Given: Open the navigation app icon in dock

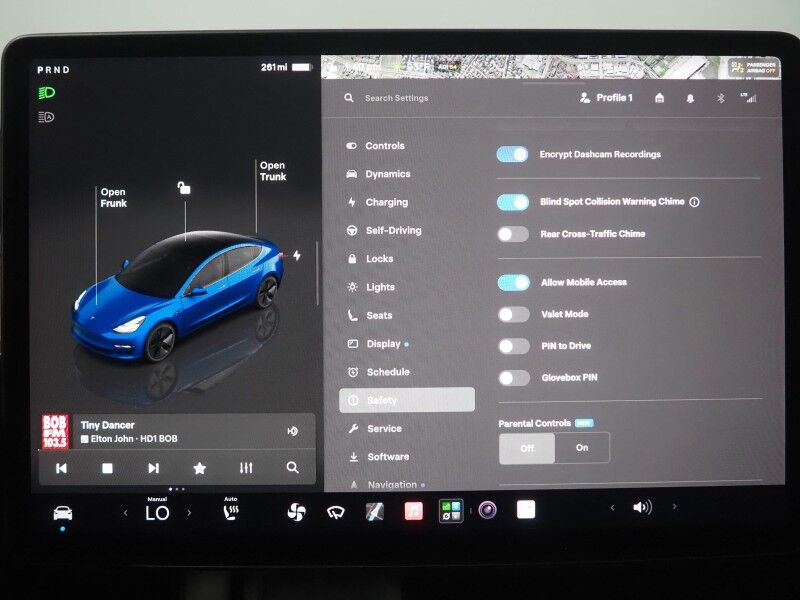Looking at the screenshot, I should 374,511.
